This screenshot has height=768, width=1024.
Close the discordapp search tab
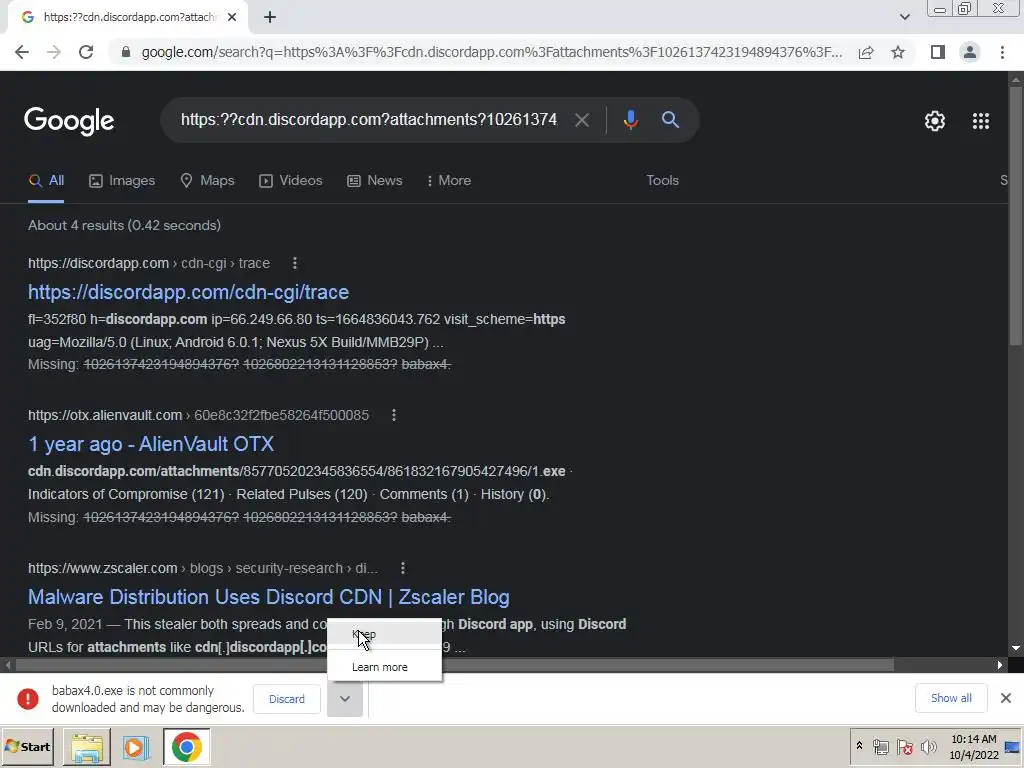(232, 18)
